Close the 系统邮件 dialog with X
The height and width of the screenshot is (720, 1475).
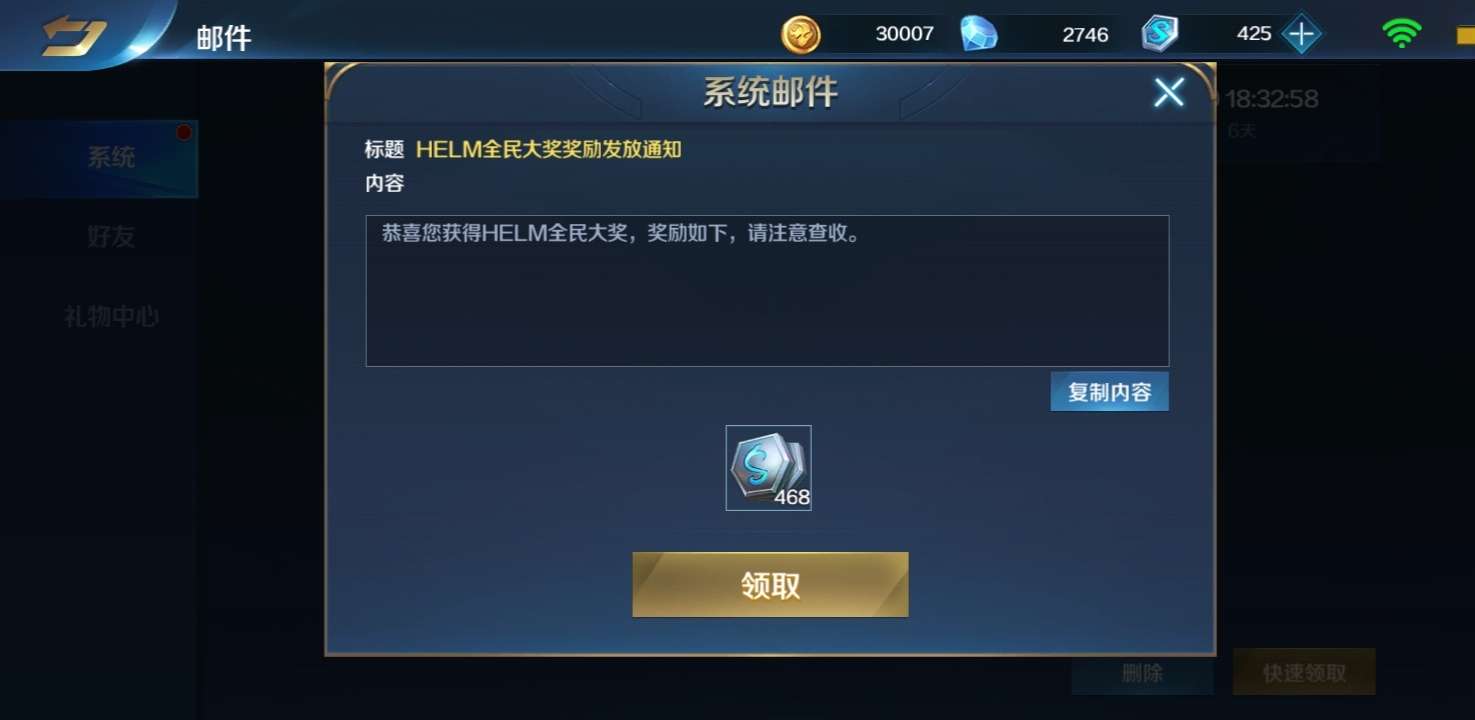pos(1168,93)
